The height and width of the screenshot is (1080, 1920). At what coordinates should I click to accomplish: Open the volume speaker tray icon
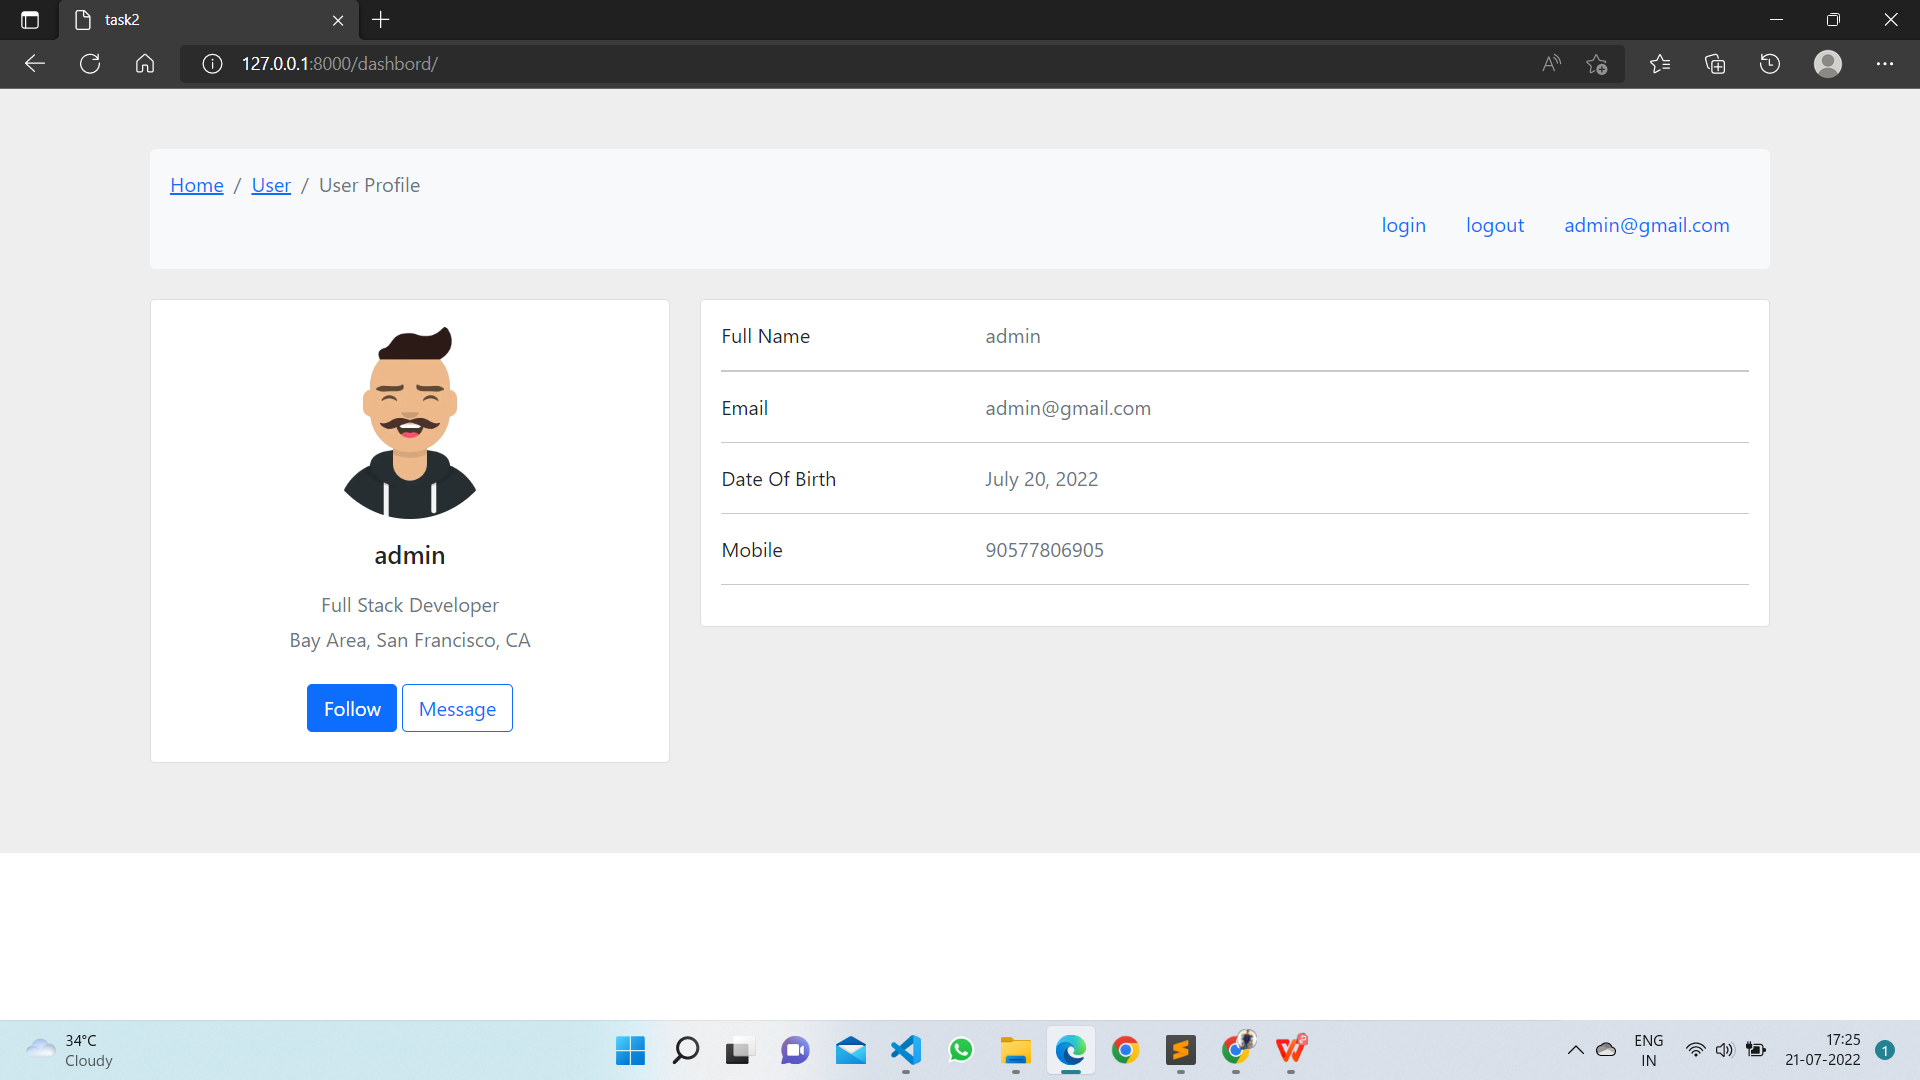pyautogui.click(x=1725, y=1050)
